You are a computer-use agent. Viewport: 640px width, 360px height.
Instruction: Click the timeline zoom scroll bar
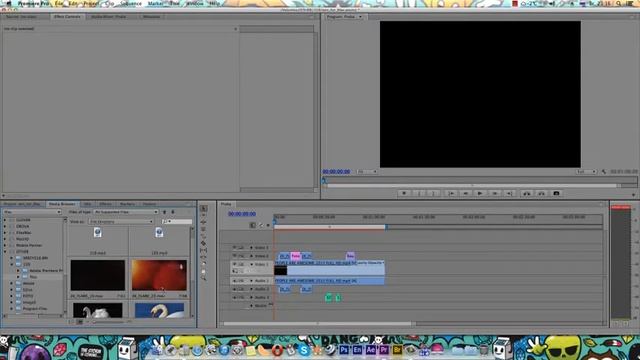click(x=317, y=324)
